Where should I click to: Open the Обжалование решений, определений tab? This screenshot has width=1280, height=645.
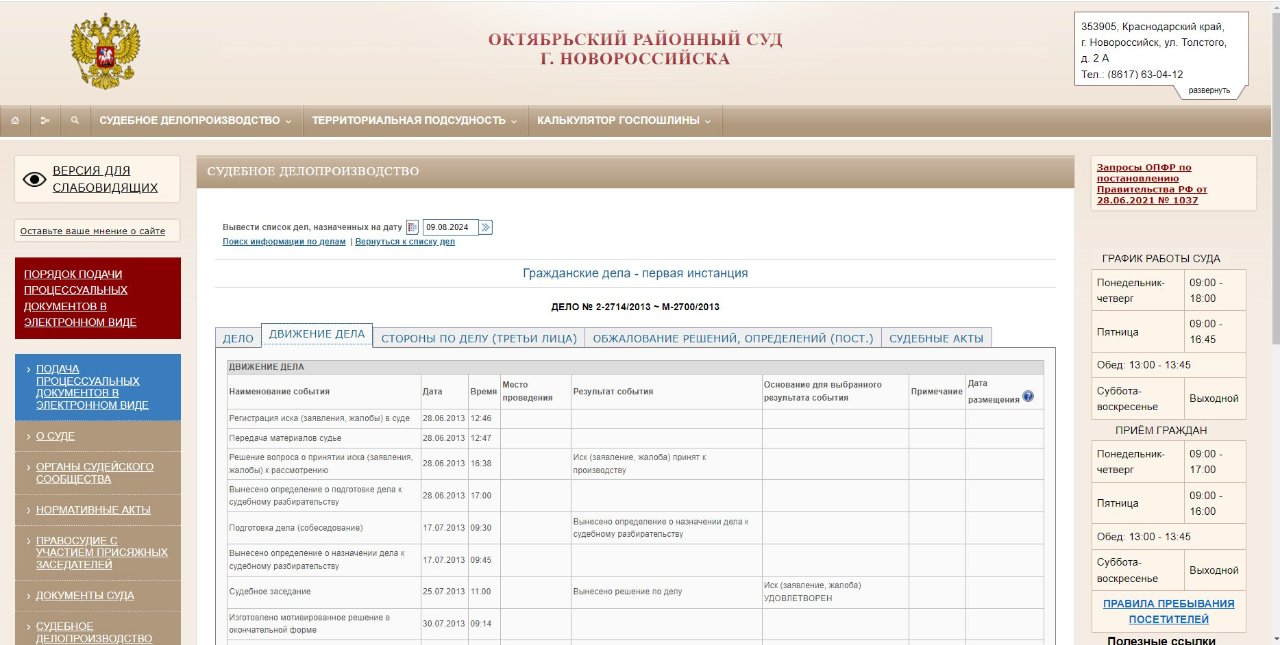pyautogui.click(x=733, y=338)
